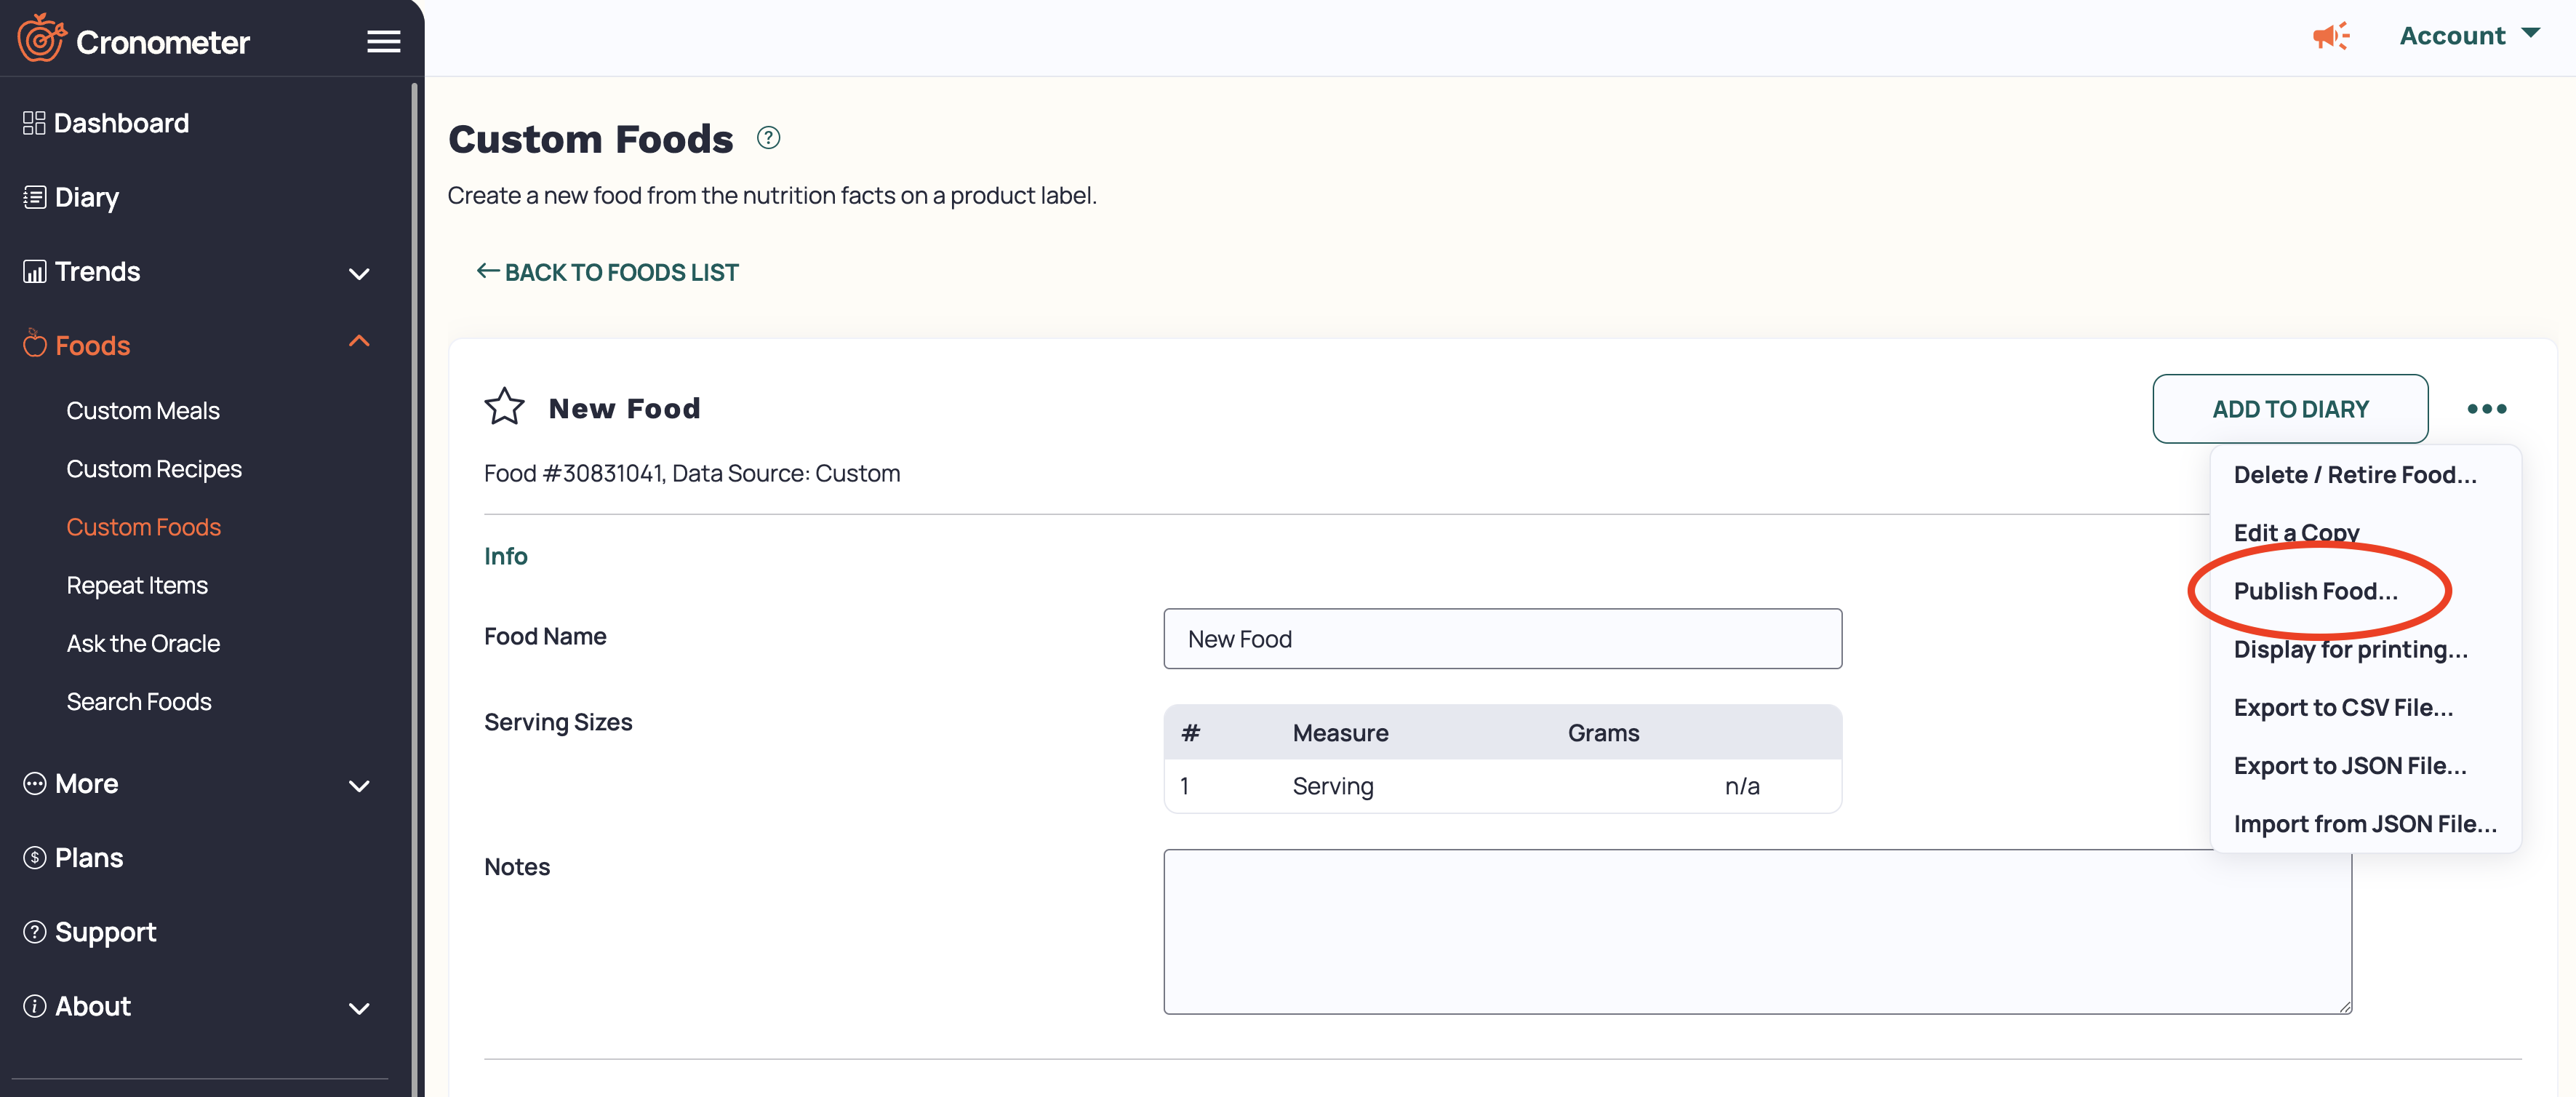Select Publish Food from the menu
This screenshot has width=2576, height=1097.
[x=2315, y=591]
